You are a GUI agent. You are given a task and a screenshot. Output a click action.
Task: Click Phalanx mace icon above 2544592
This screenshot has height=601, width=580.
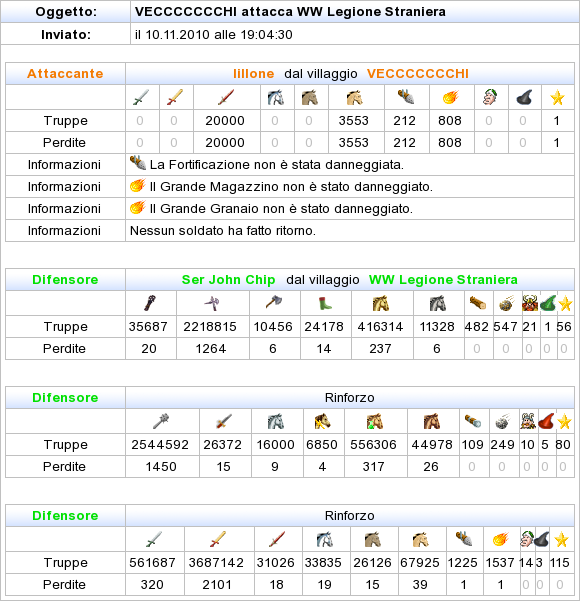(x=161, y=421)
